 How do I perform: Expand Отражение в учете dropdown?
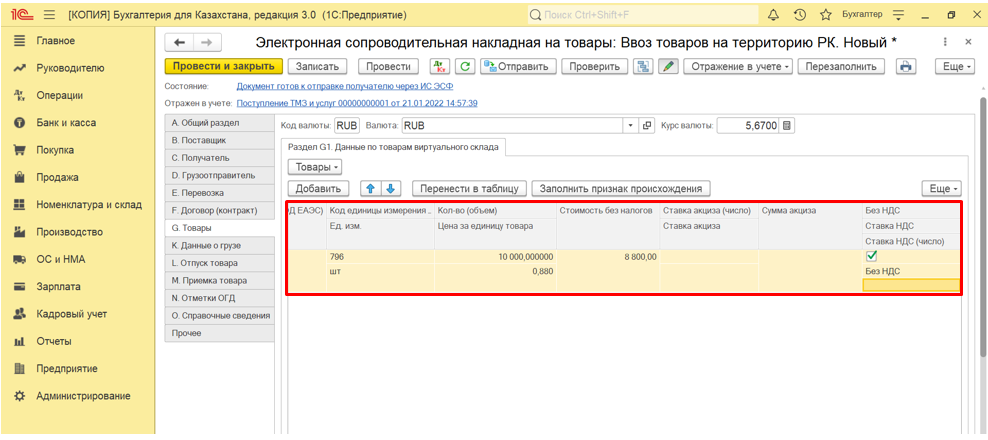[x=740, y=66]
